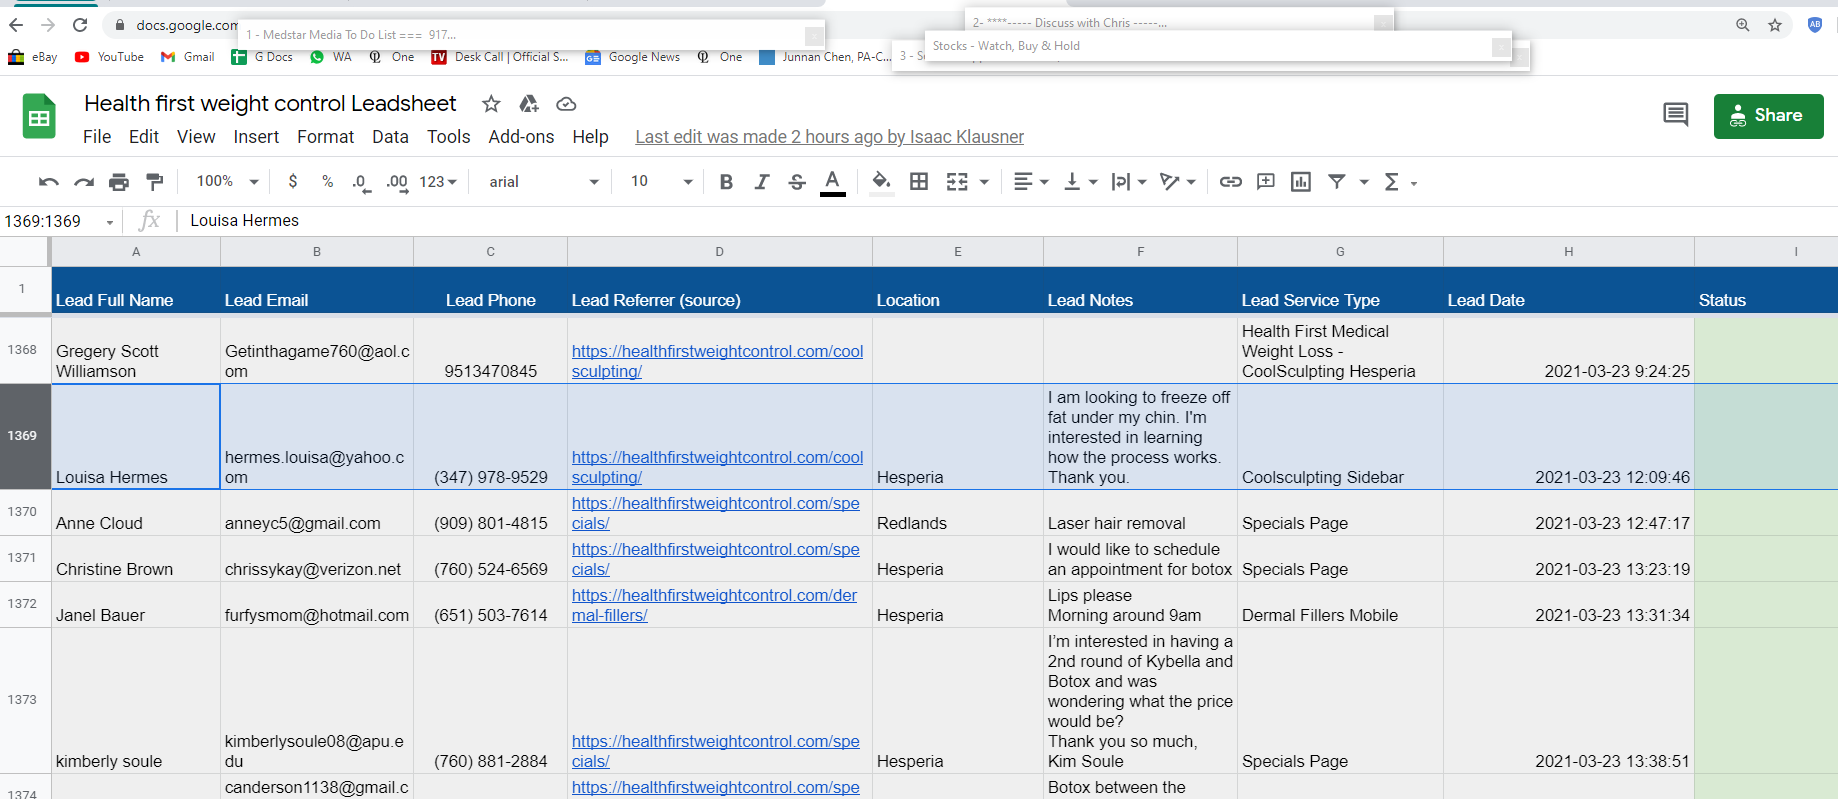Image resolution: width=1838 pixels, height=799 pixels.
Task: Open the font size 10 dropdown
Action: click(661, 181)
